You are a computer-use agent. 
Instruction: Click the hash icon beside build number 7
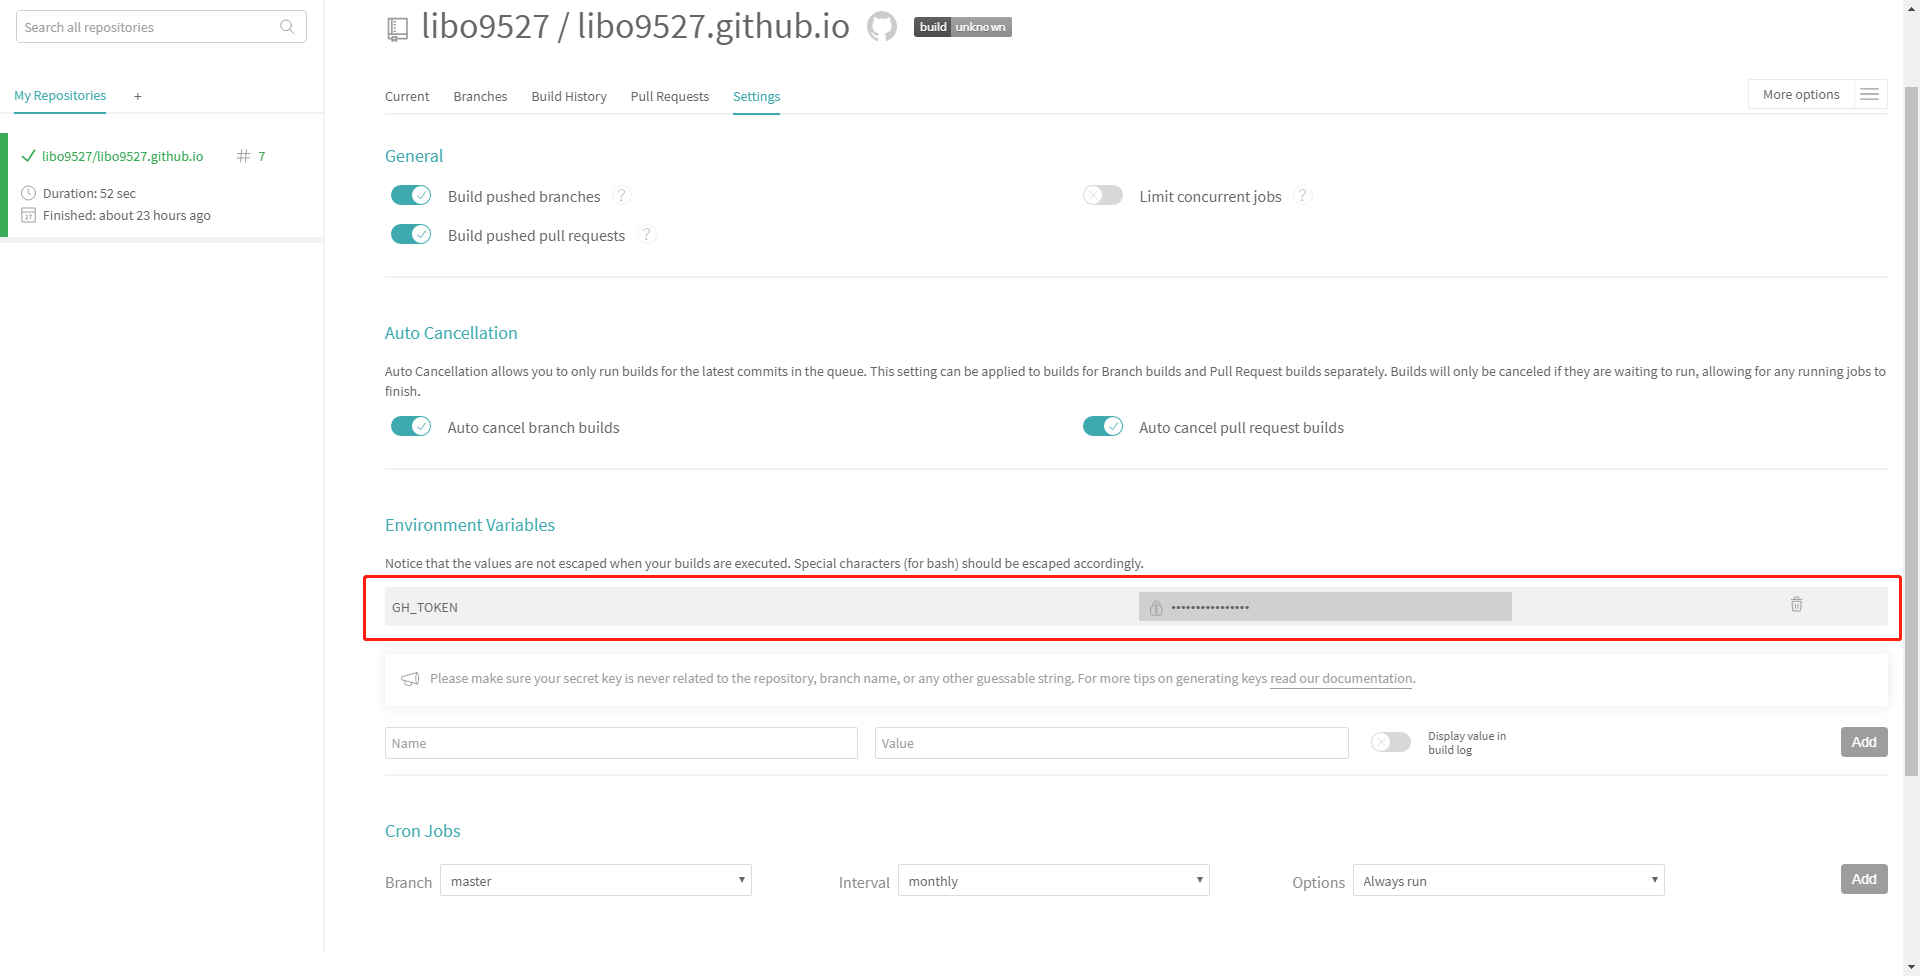(243, 156)
